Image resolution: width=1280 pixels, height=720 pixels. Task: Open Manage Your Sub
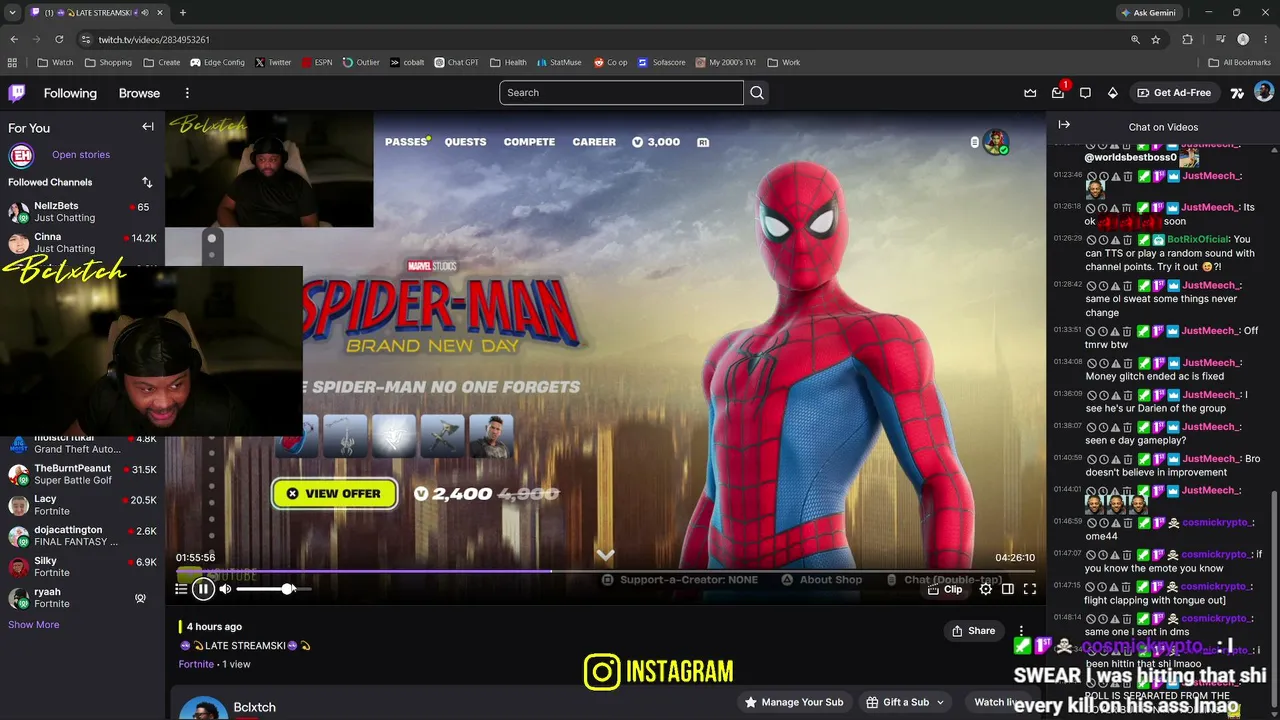tap(794, 702)
